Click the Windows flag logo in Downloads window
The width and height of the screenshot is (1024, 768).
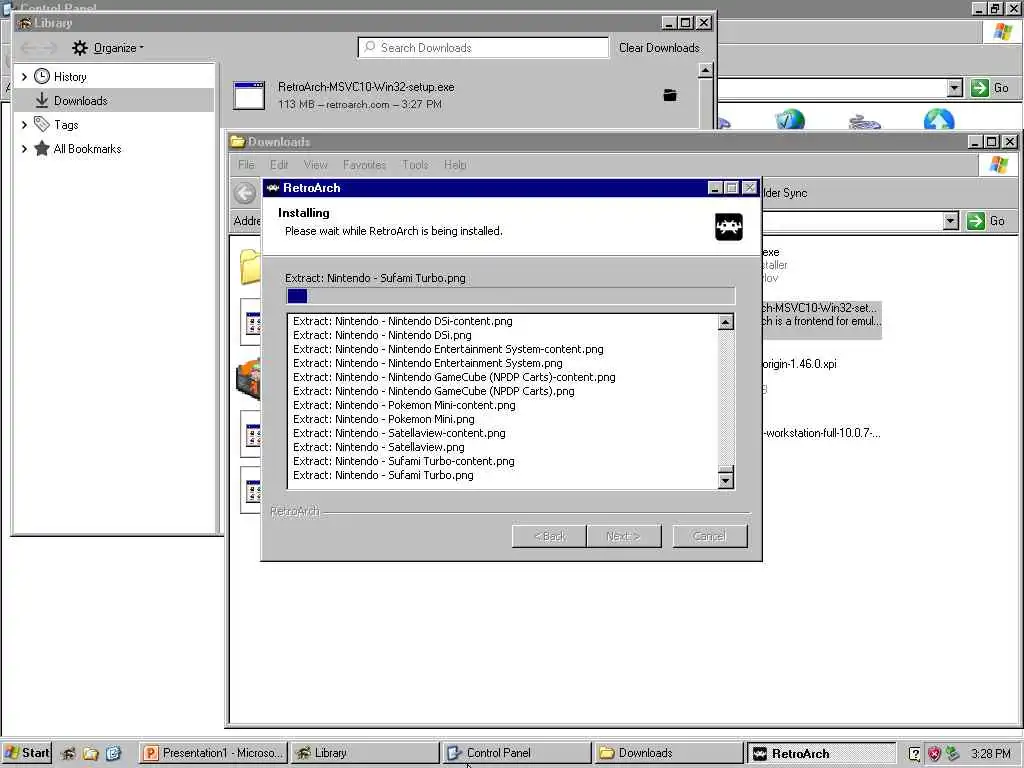[x=999, y=165]
